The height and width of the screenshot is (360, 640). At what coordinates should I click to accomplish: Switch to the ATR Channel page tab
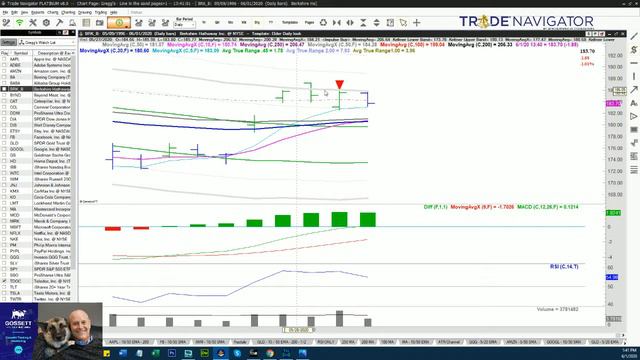pyautogui.click(x=449, y=342)
